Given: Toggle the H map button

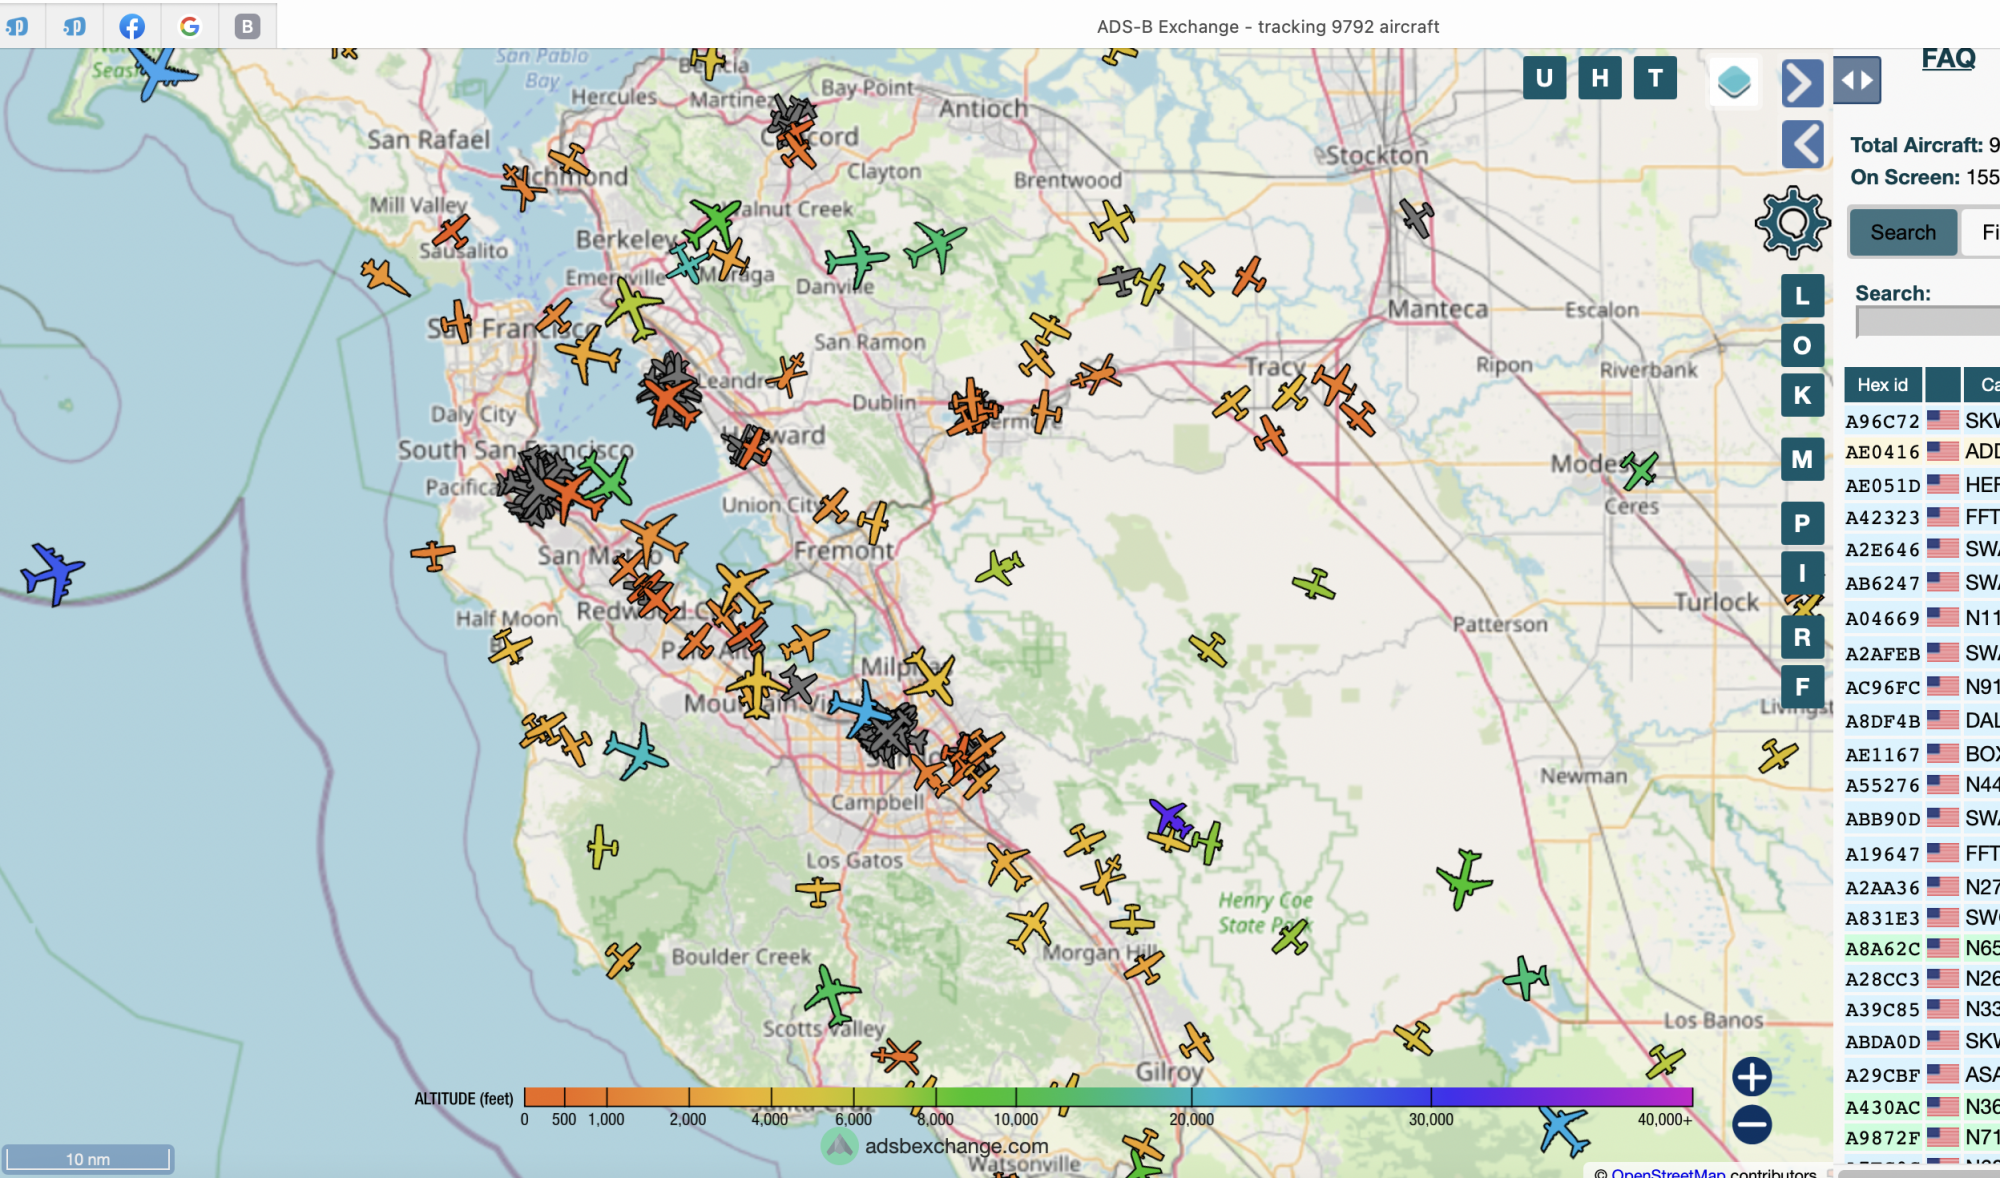Looking at the screenshot, I should pyautogui.click(x=1600, y=78).
